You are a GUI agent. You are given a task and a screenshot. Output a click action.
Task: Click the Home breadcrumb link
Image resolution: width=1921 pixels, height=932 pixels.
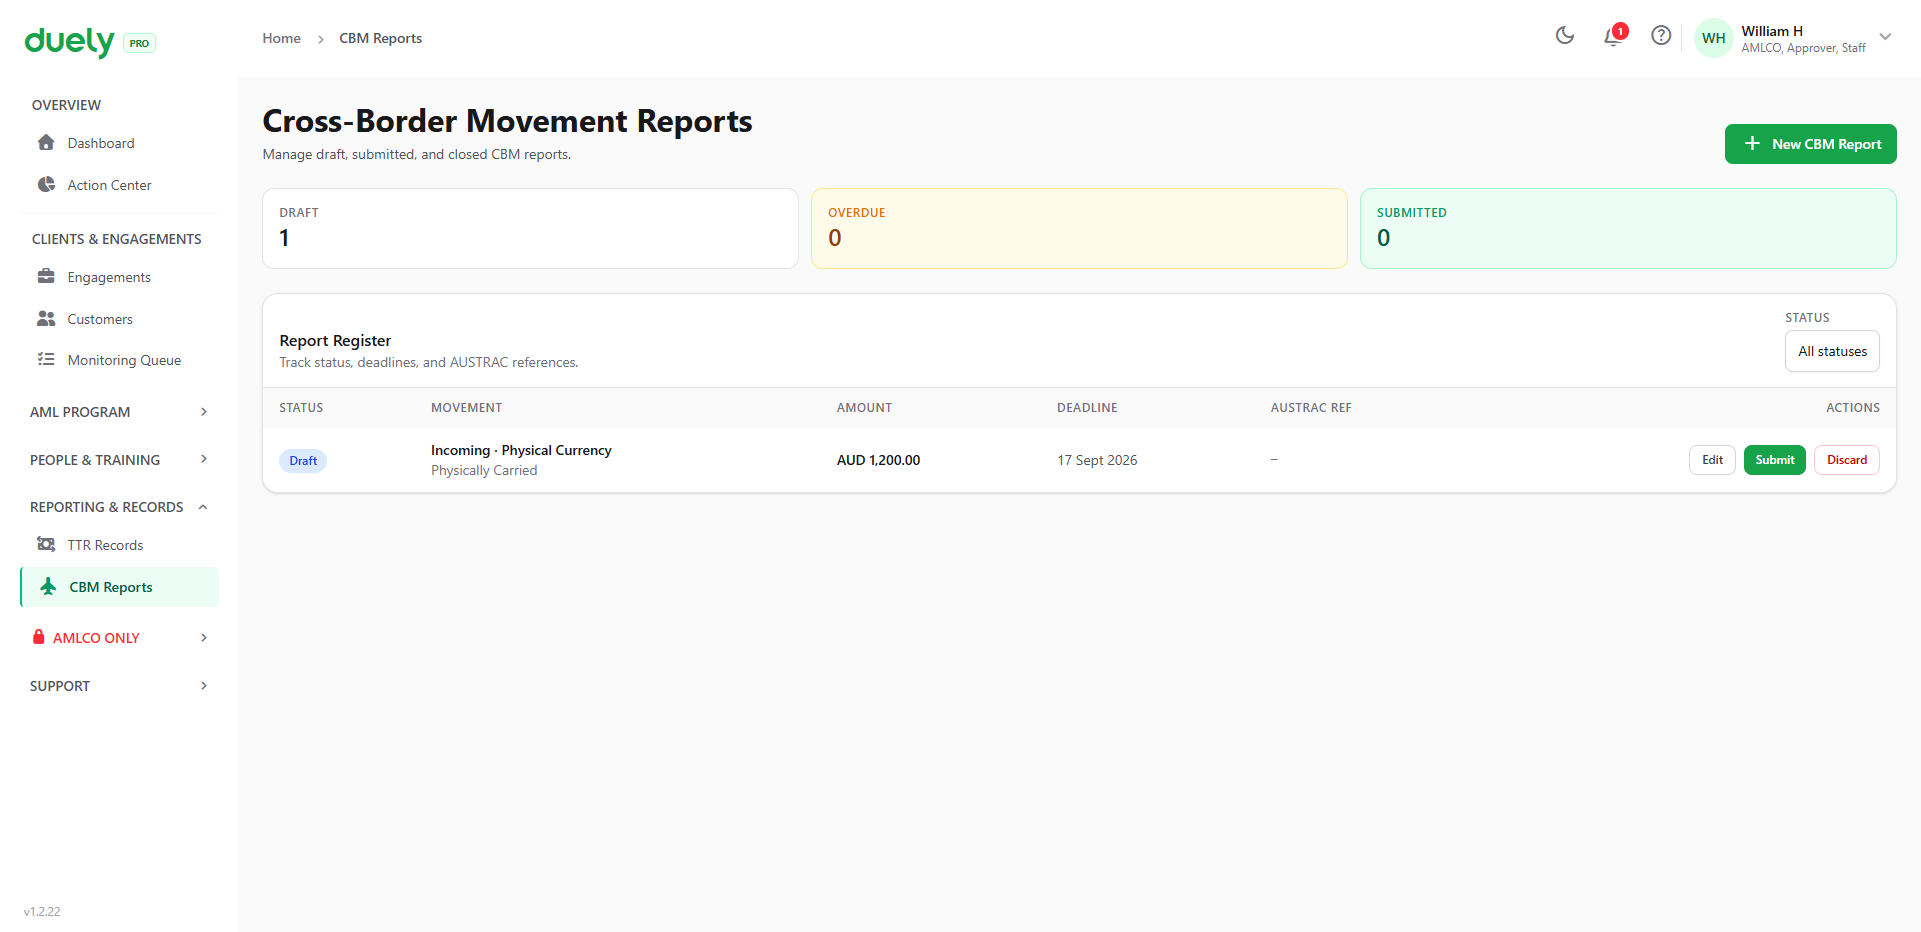[x=281, y=38]
